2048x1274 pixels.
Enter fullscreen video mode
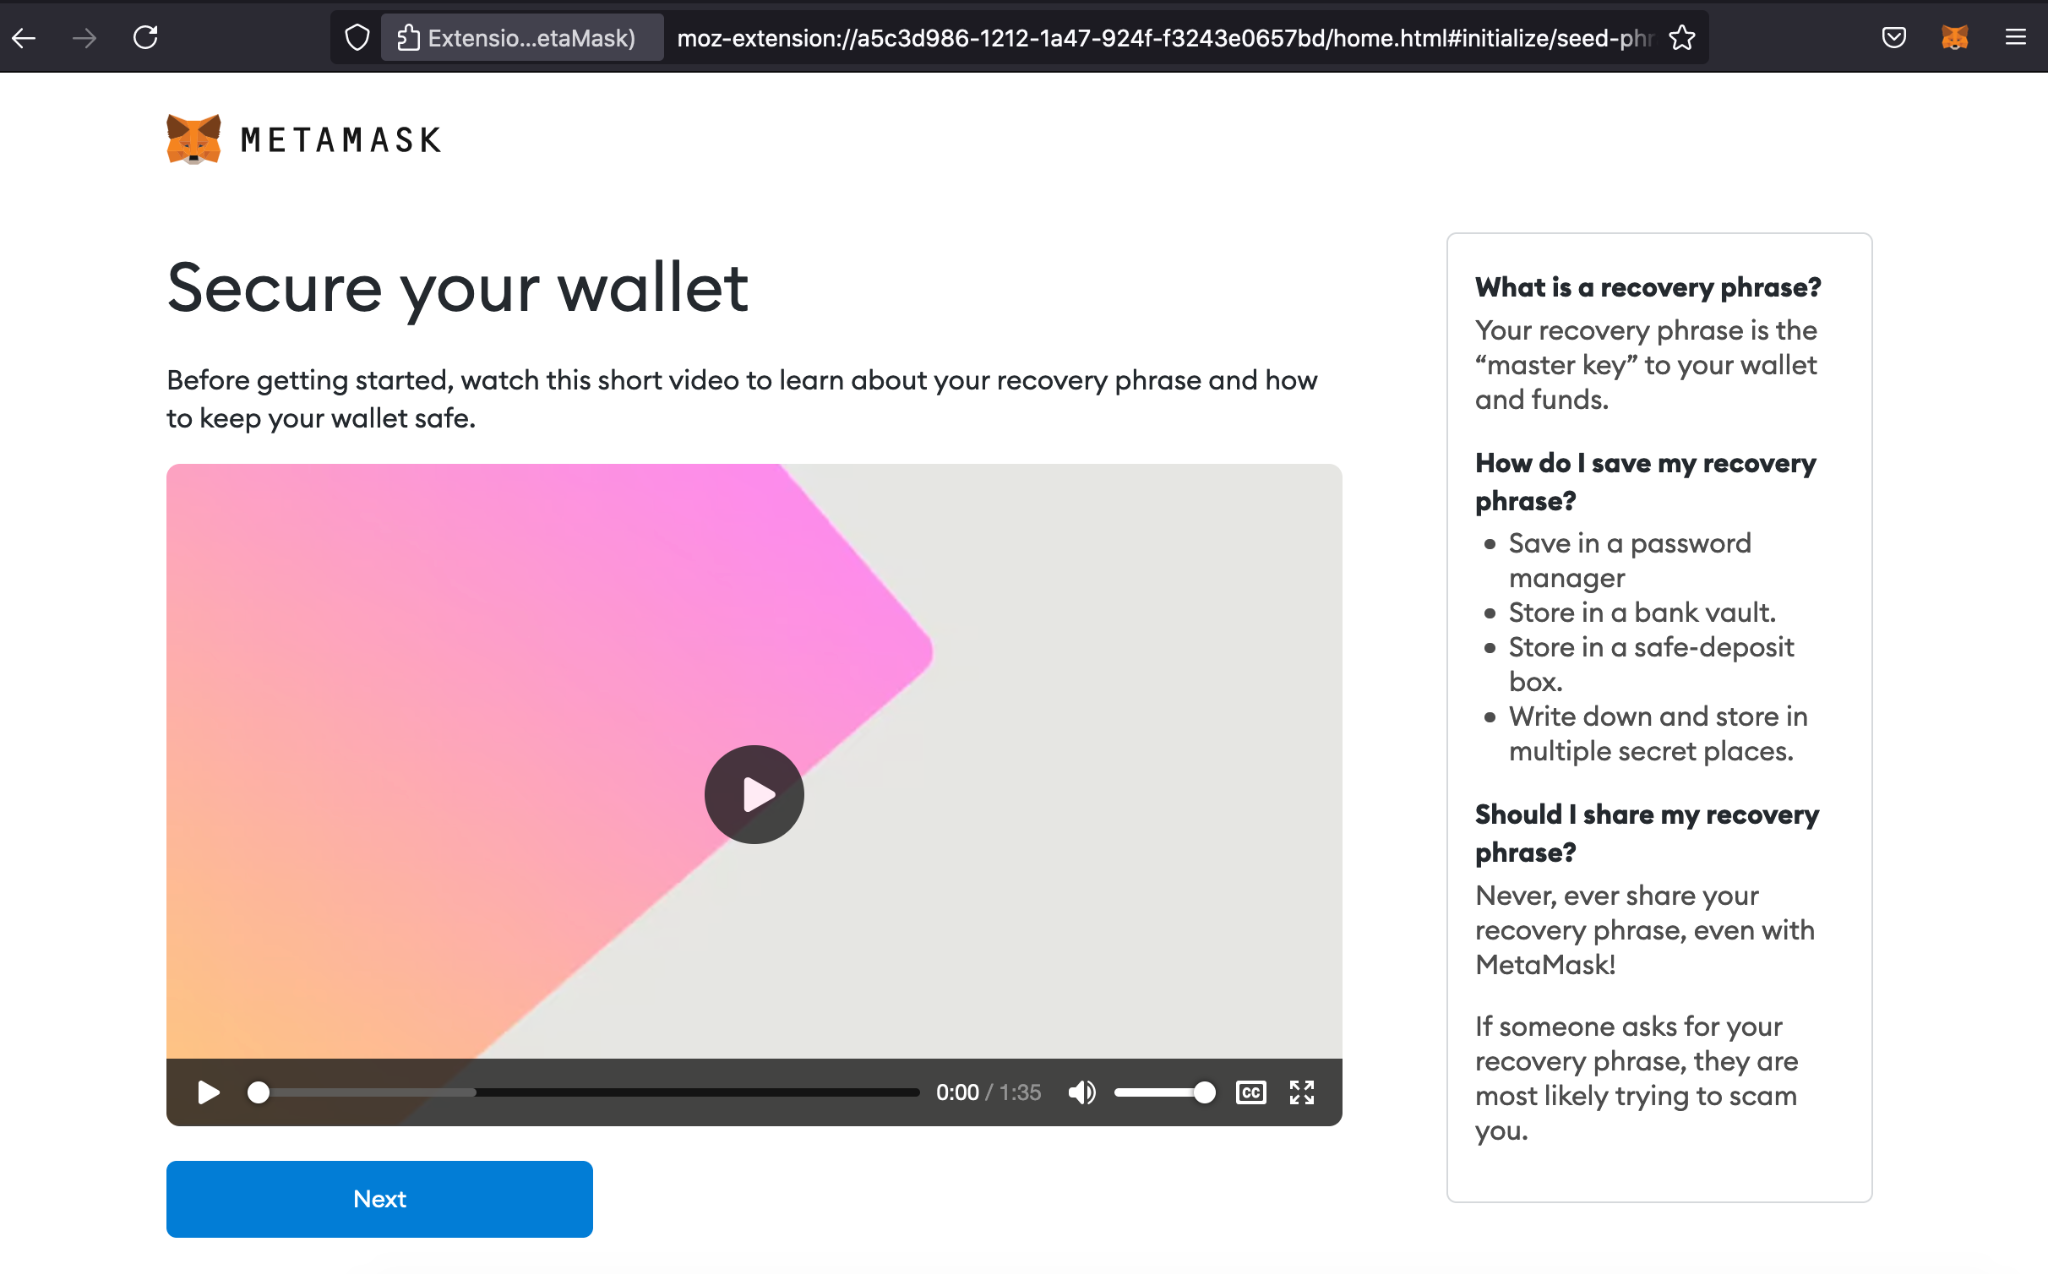1301,1092
